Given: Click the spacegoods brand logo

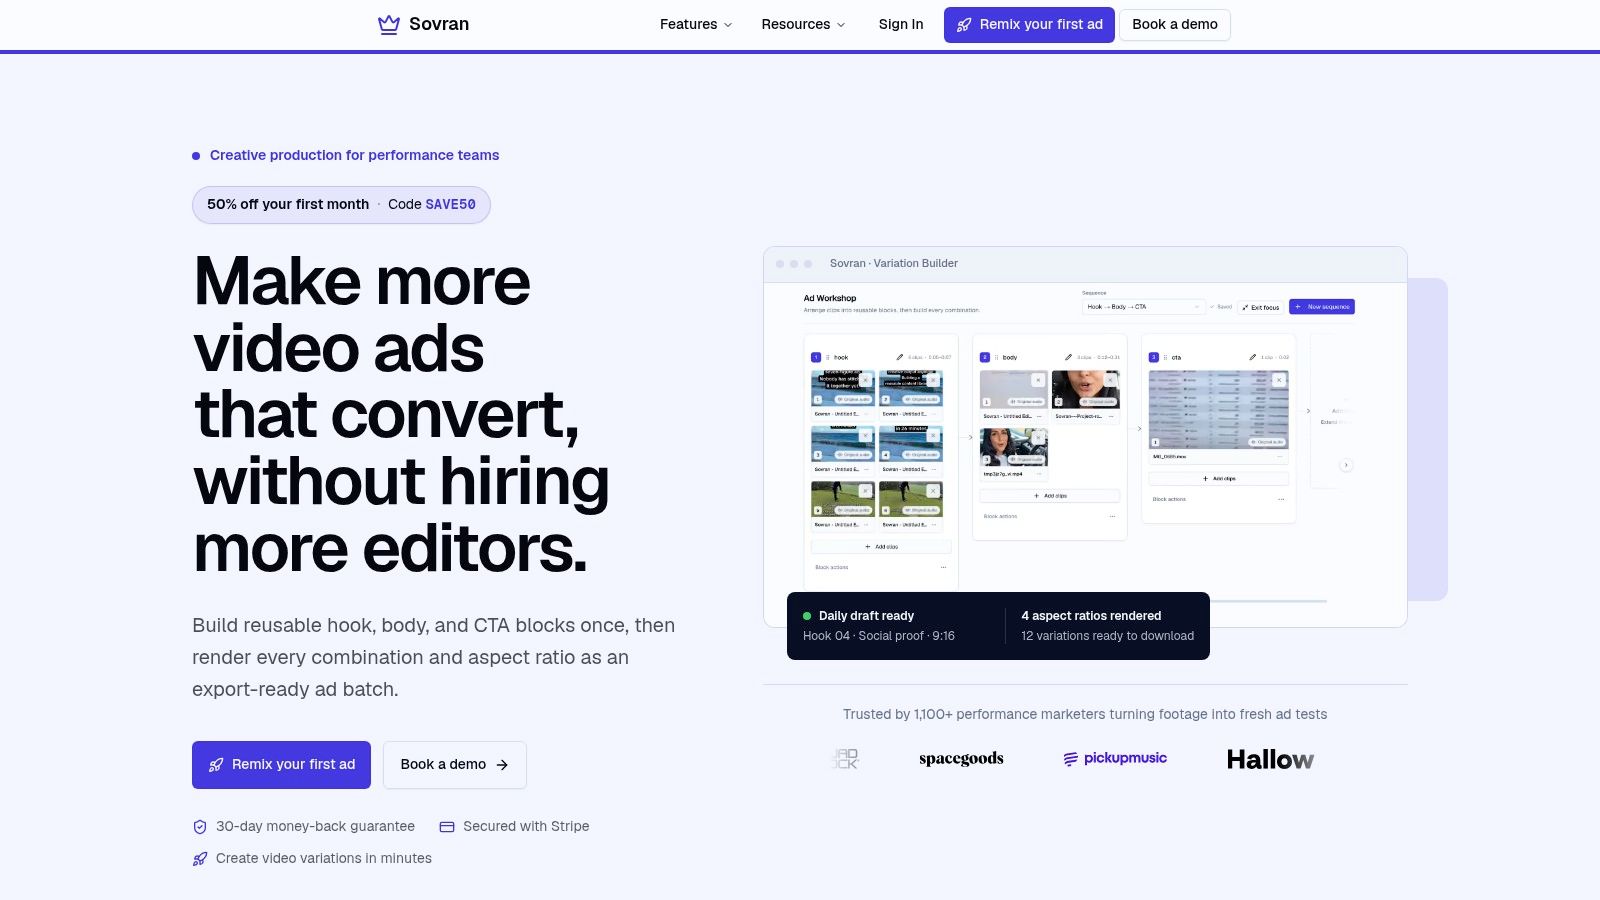Looking at the screenshot, I should coord(961,759).
